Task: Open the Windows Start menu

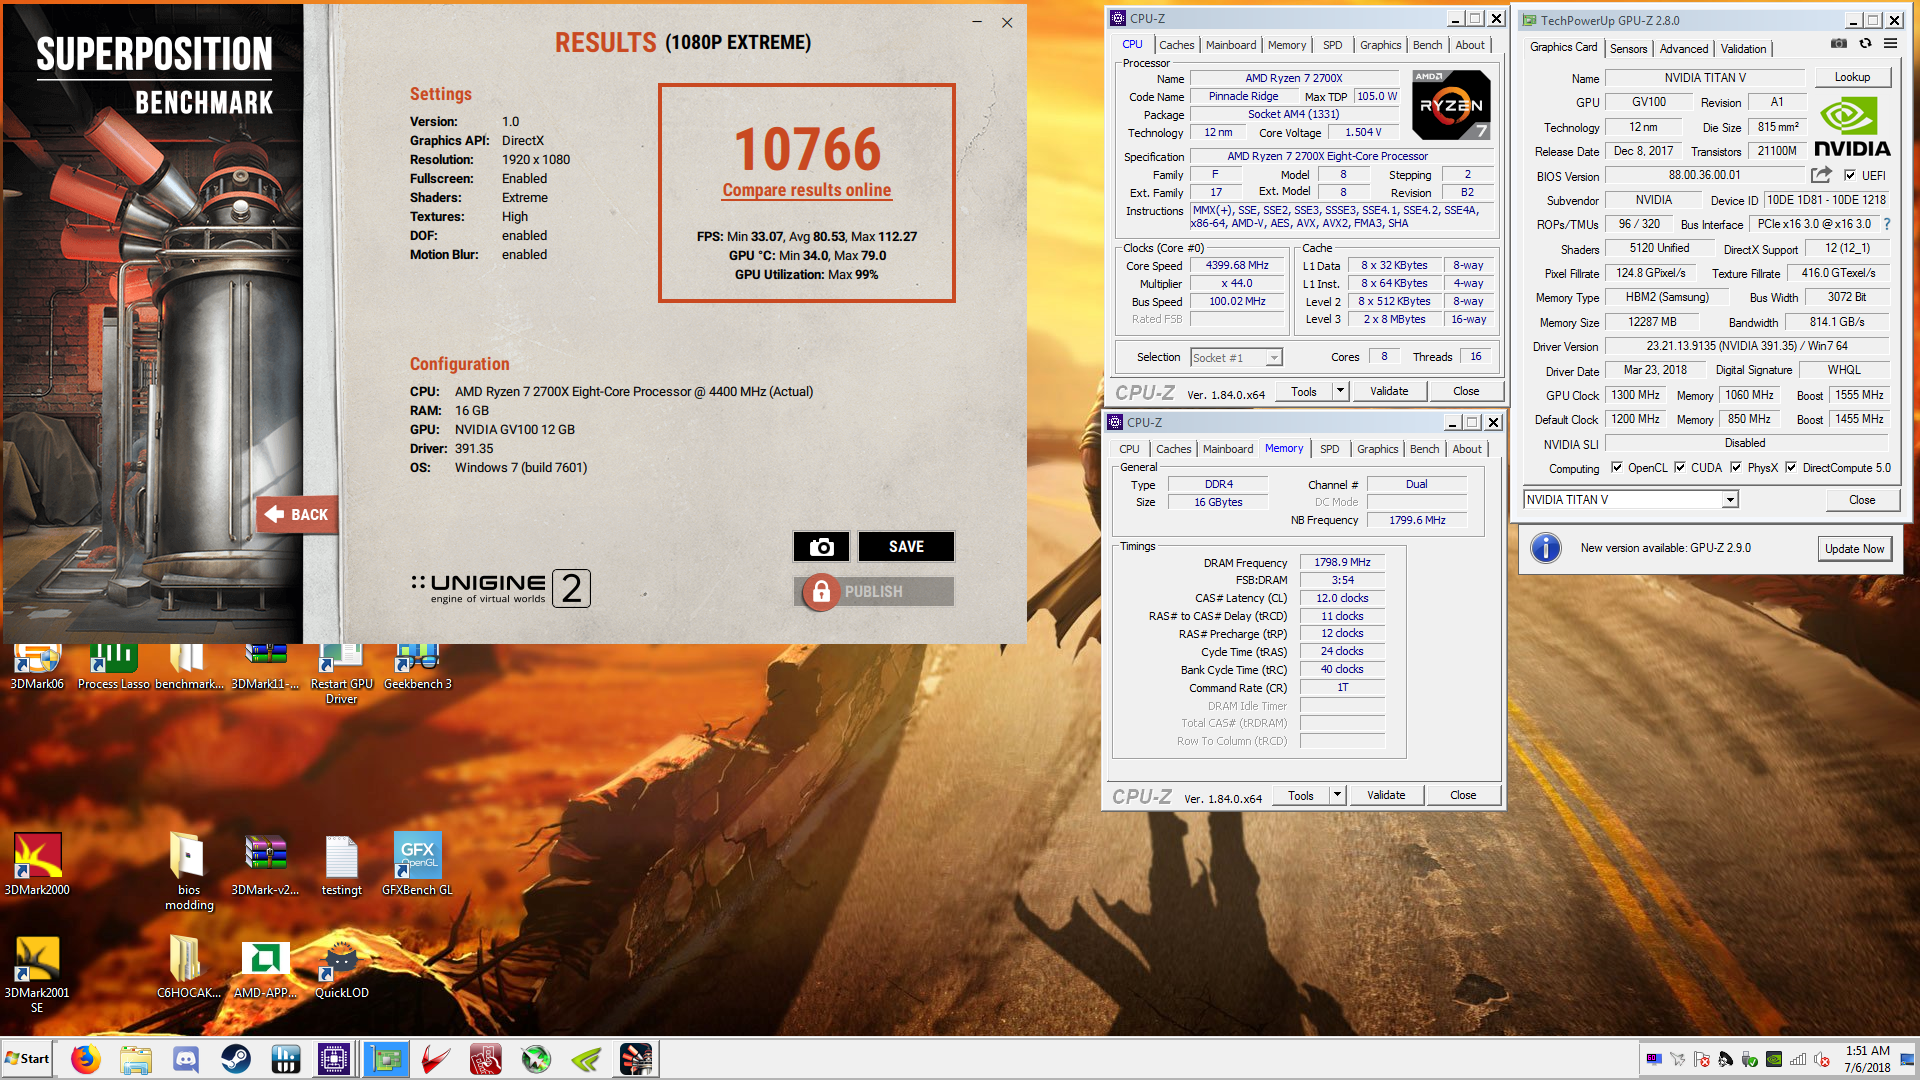Action: click(27, 1059)
